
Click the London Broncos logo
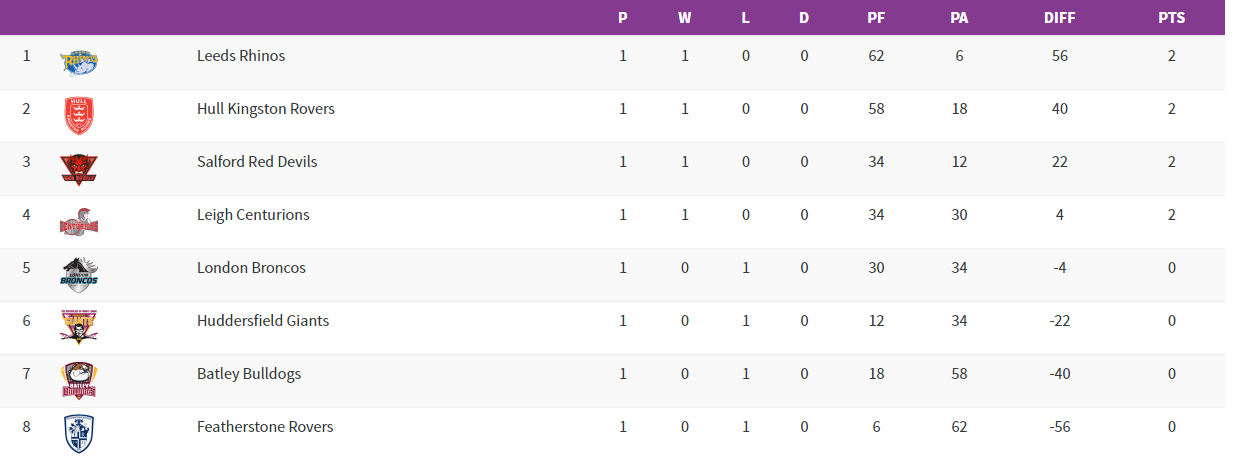pyautogui.click(x=79, y=274)
